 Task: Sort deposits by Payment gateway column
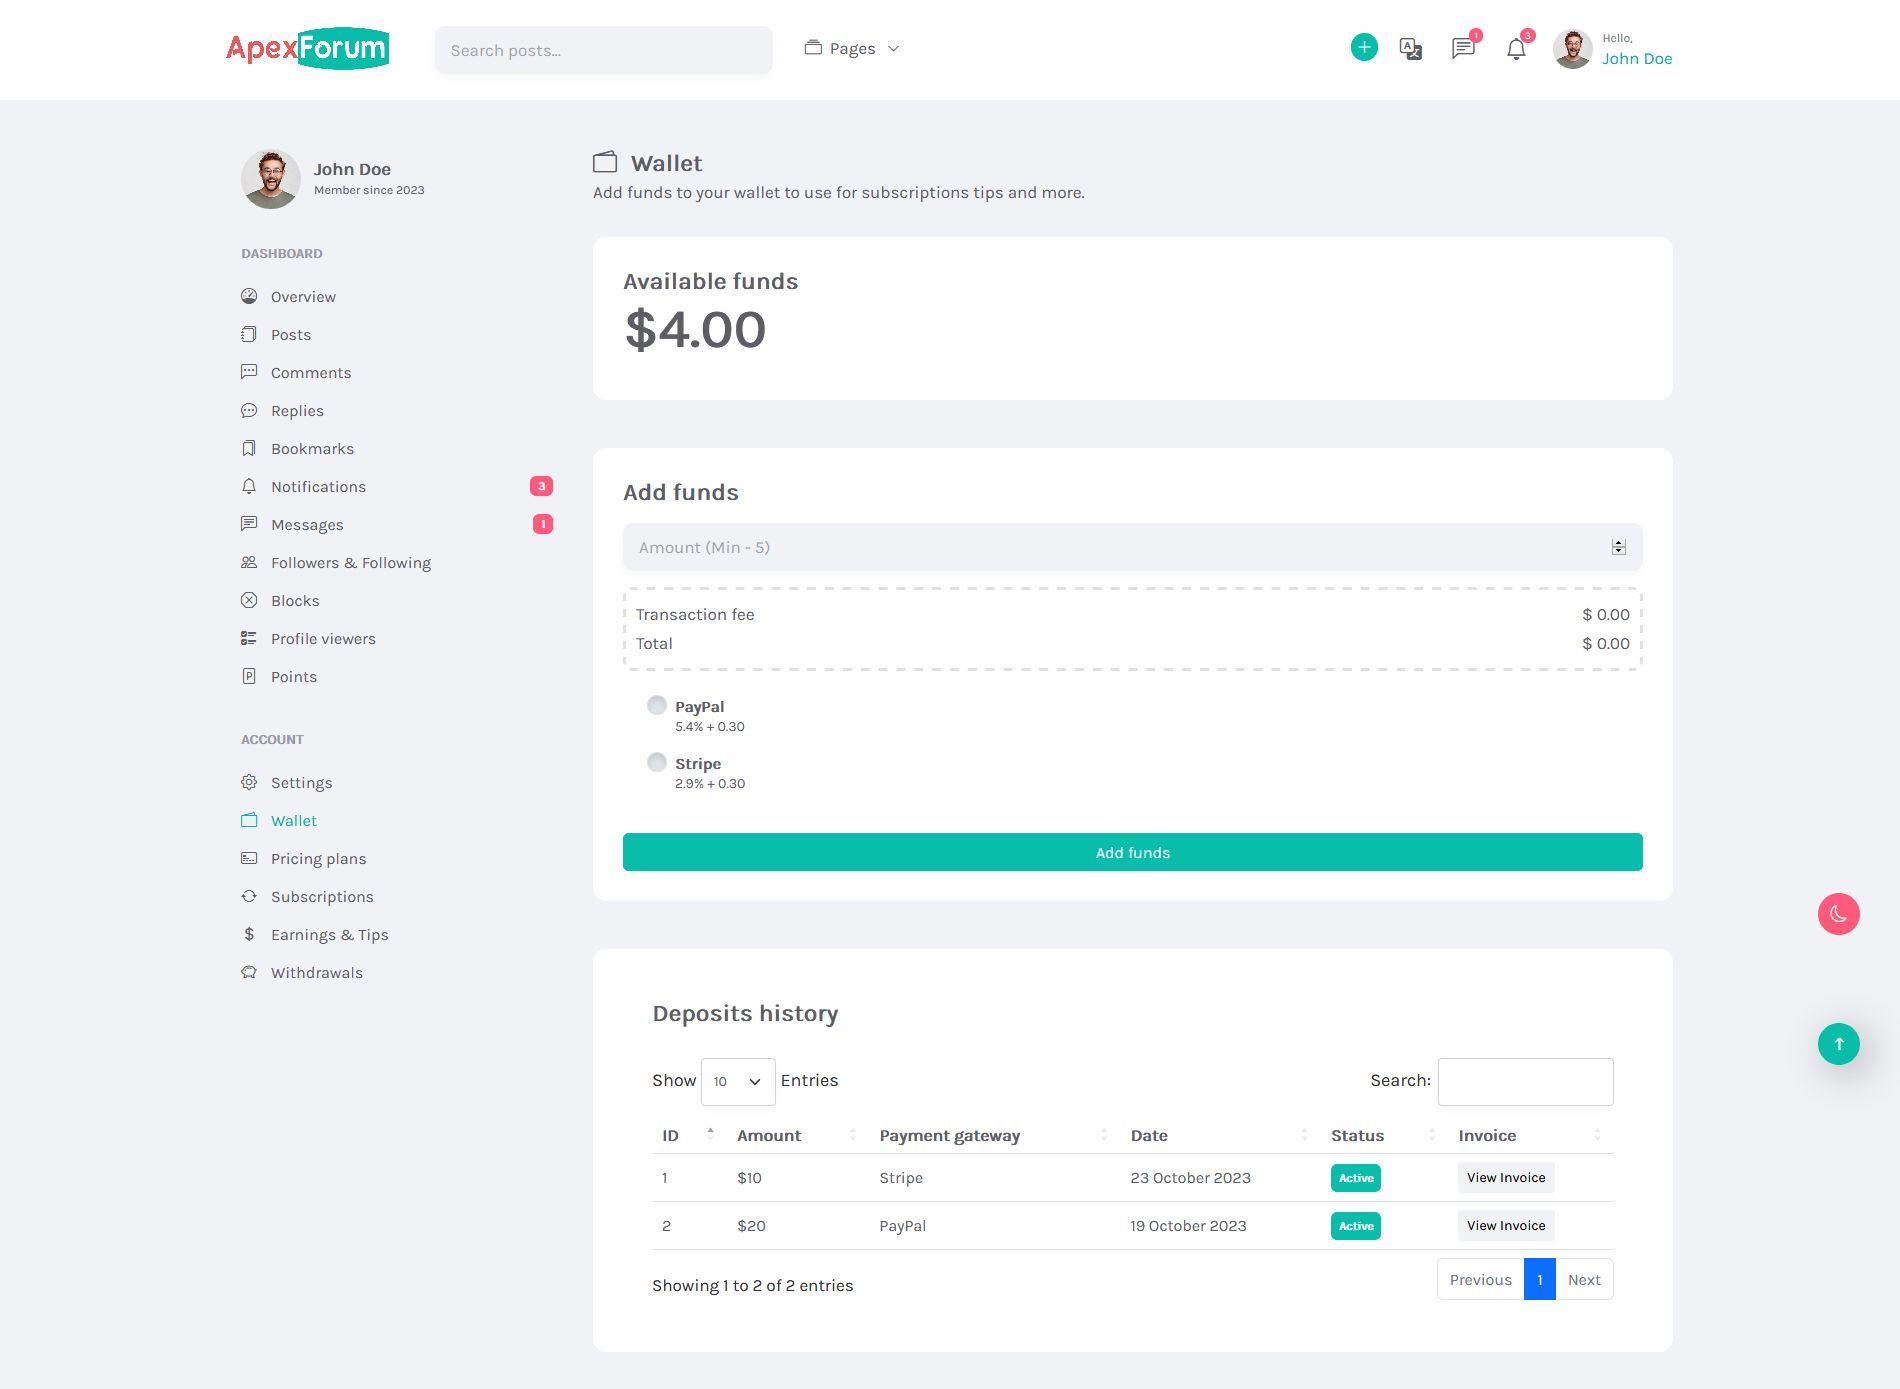pos(995,1135)
